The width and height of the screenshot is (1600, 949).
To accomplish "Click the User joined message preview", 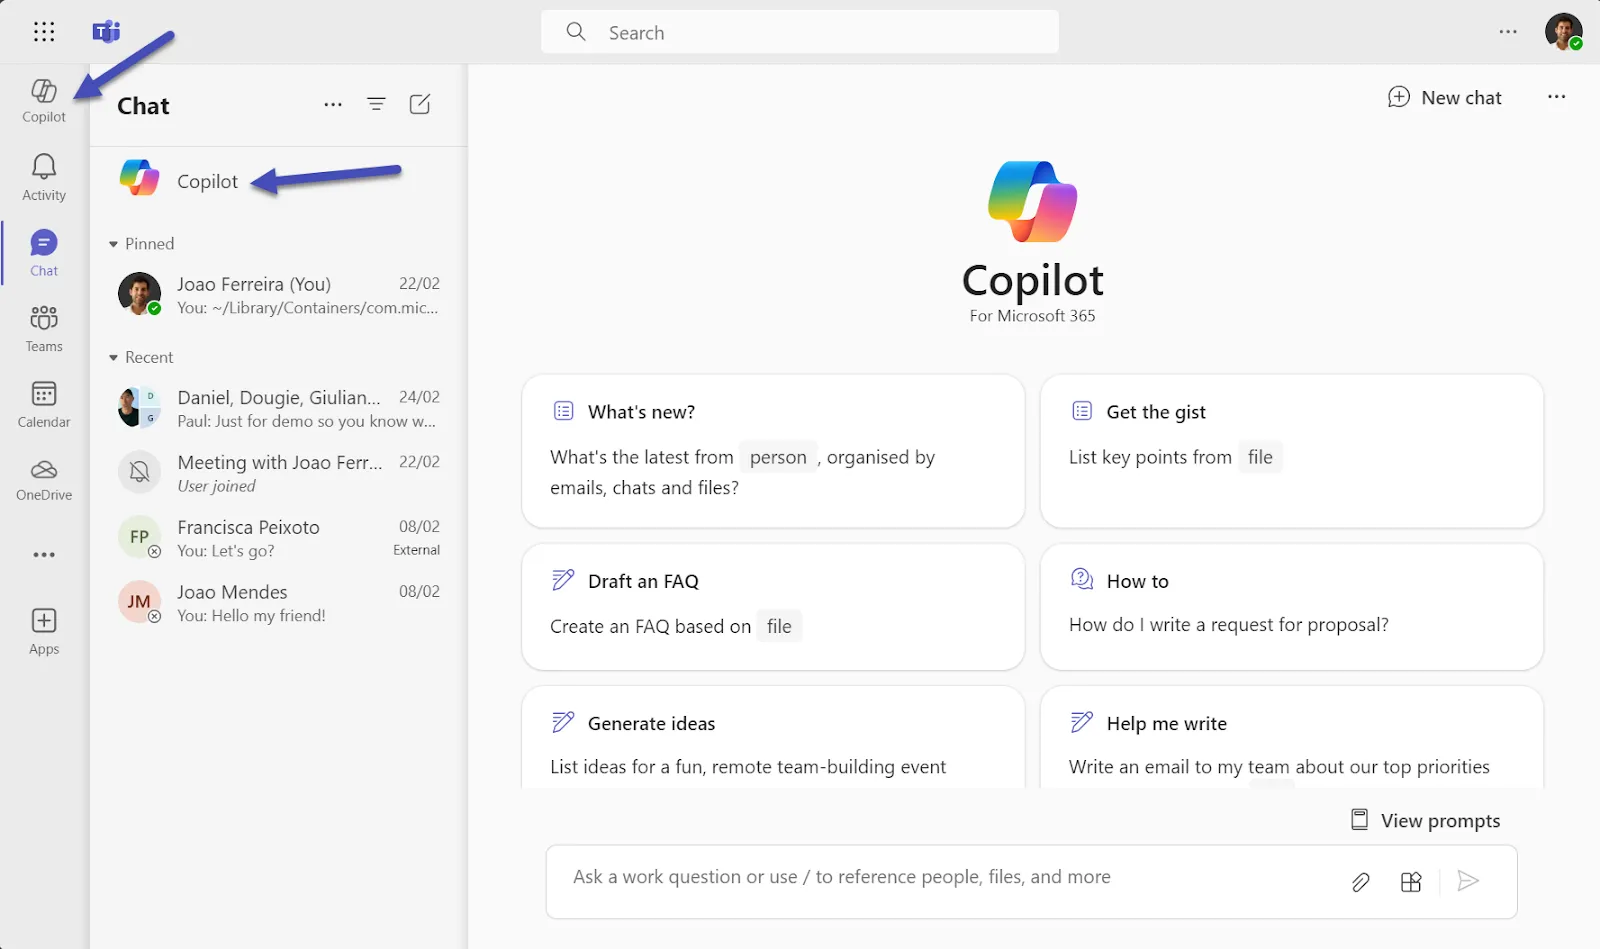I will tap(217, 486).
